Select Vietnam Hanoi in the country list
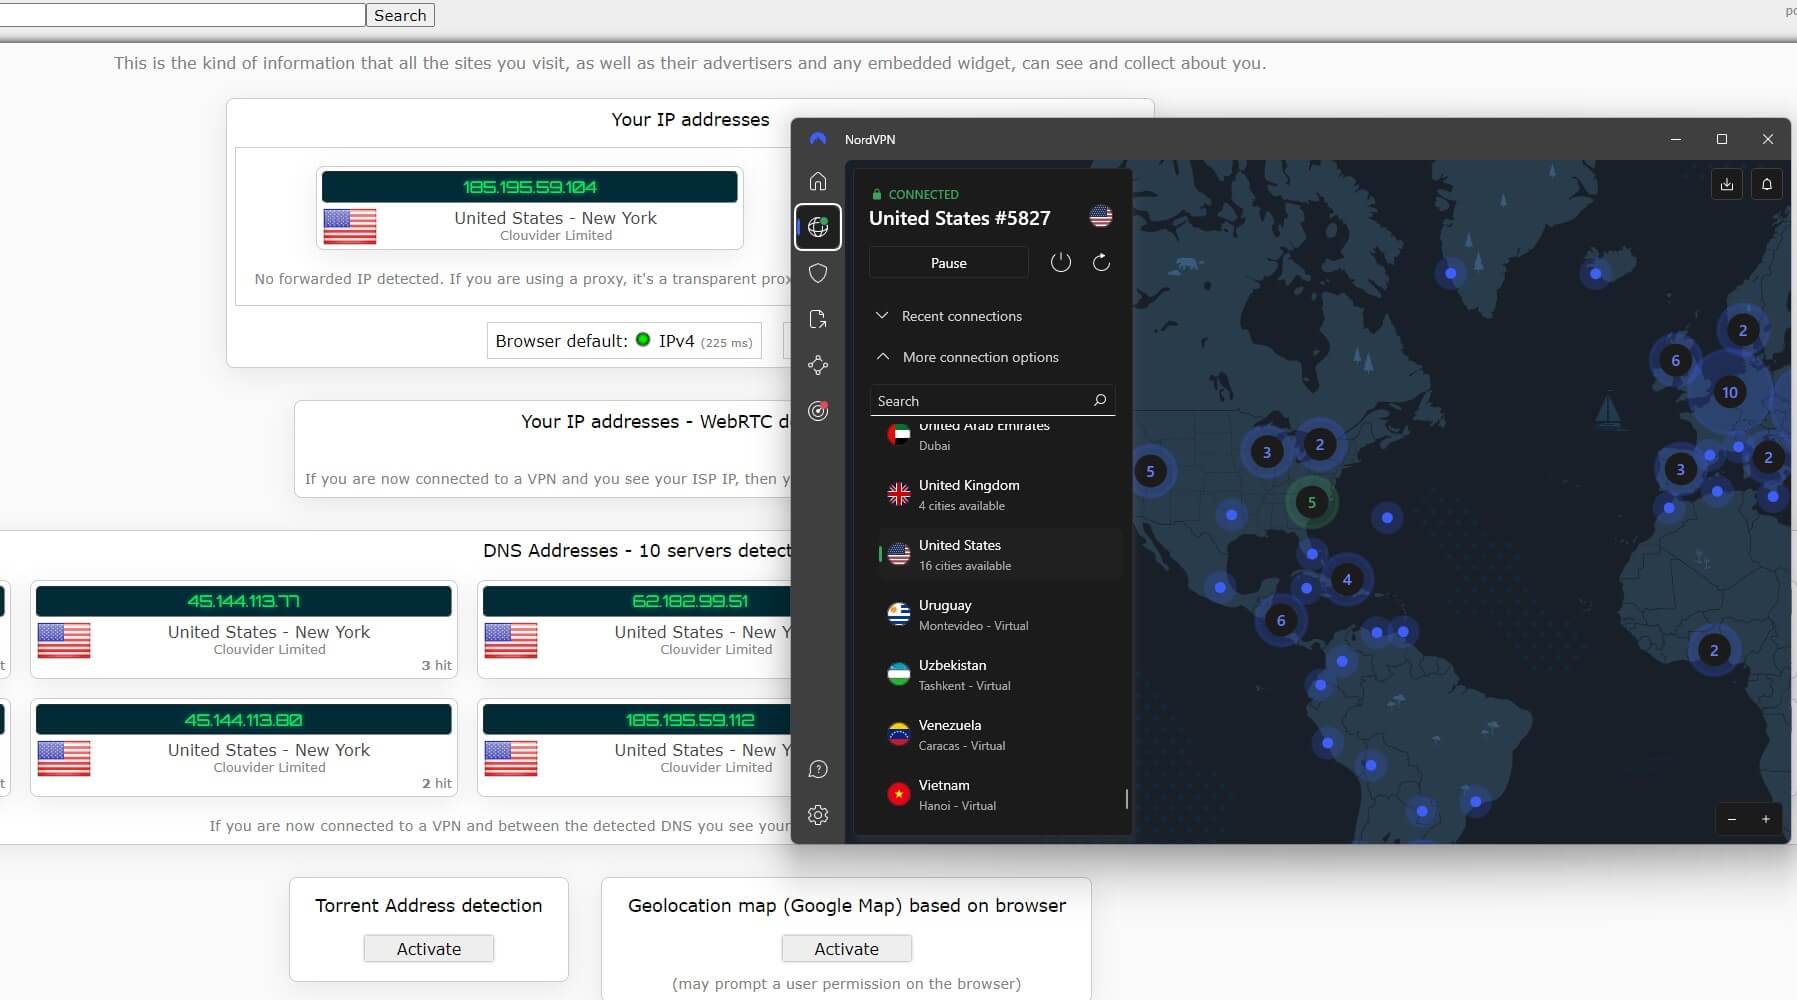 coord(999,794)
